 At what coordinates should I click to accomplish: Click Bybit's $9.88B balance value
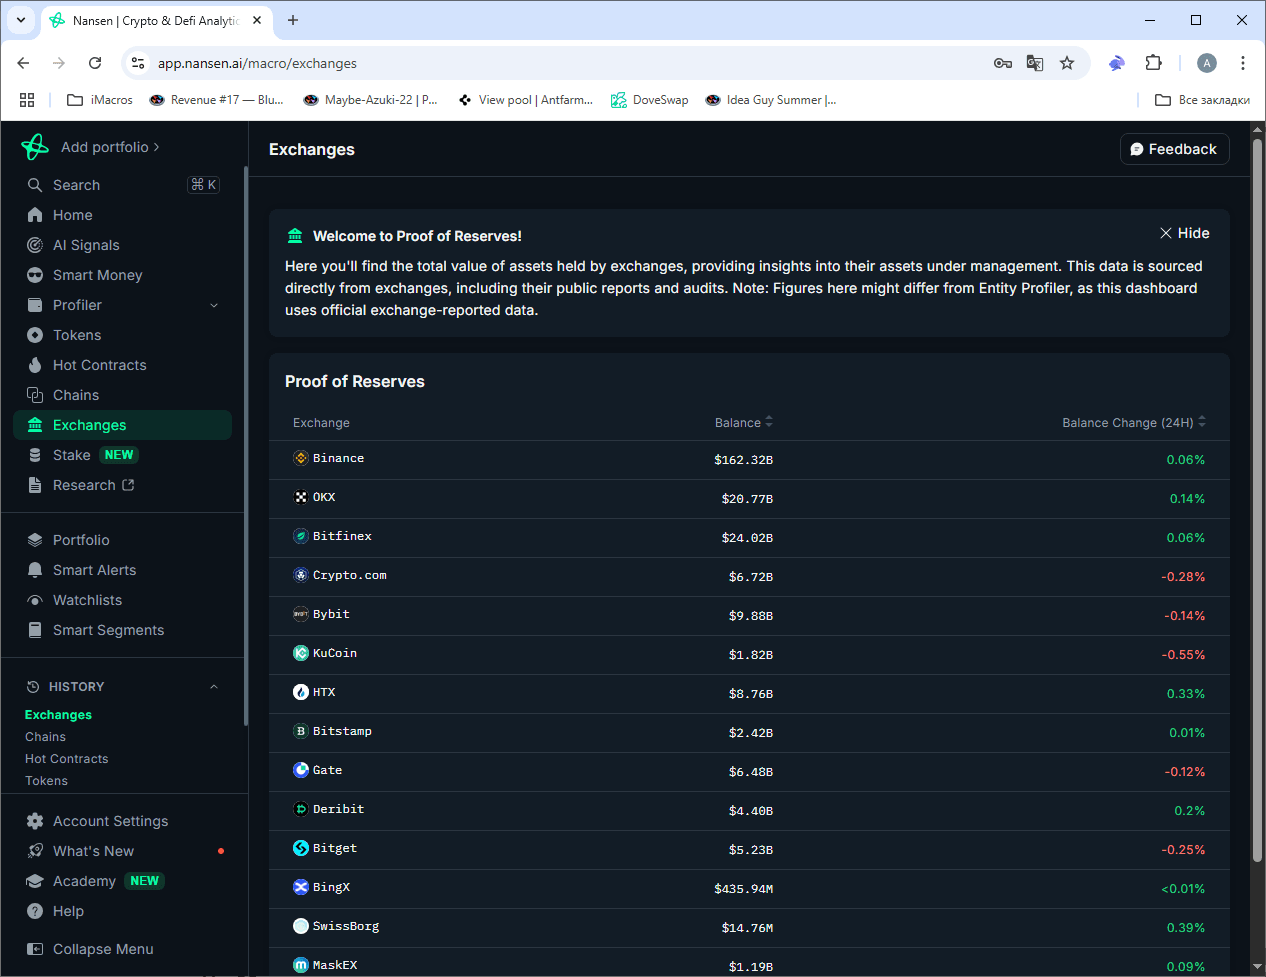click(x=751, y=616)
